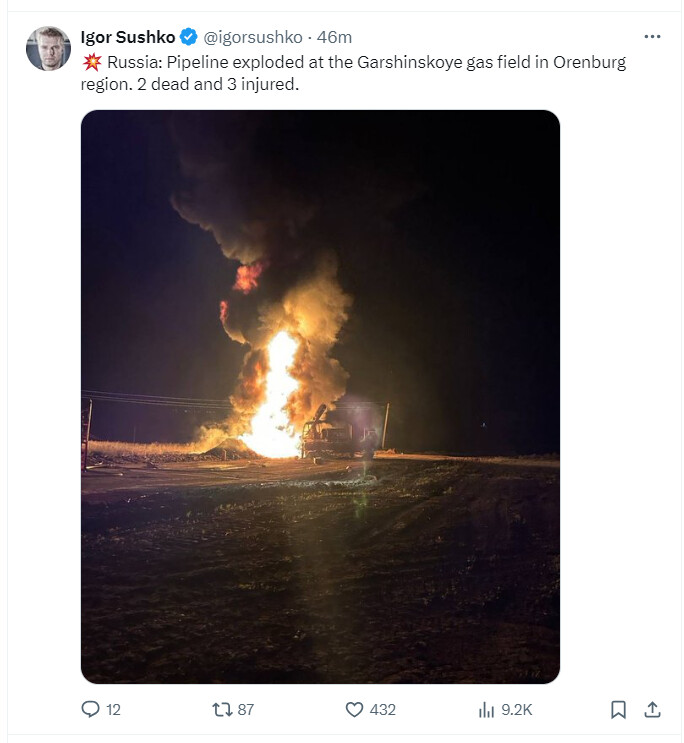Screen dimensions: 684x743
Task: Repost the tweet using the retweet arrows icon
Action: pos(222,709)
